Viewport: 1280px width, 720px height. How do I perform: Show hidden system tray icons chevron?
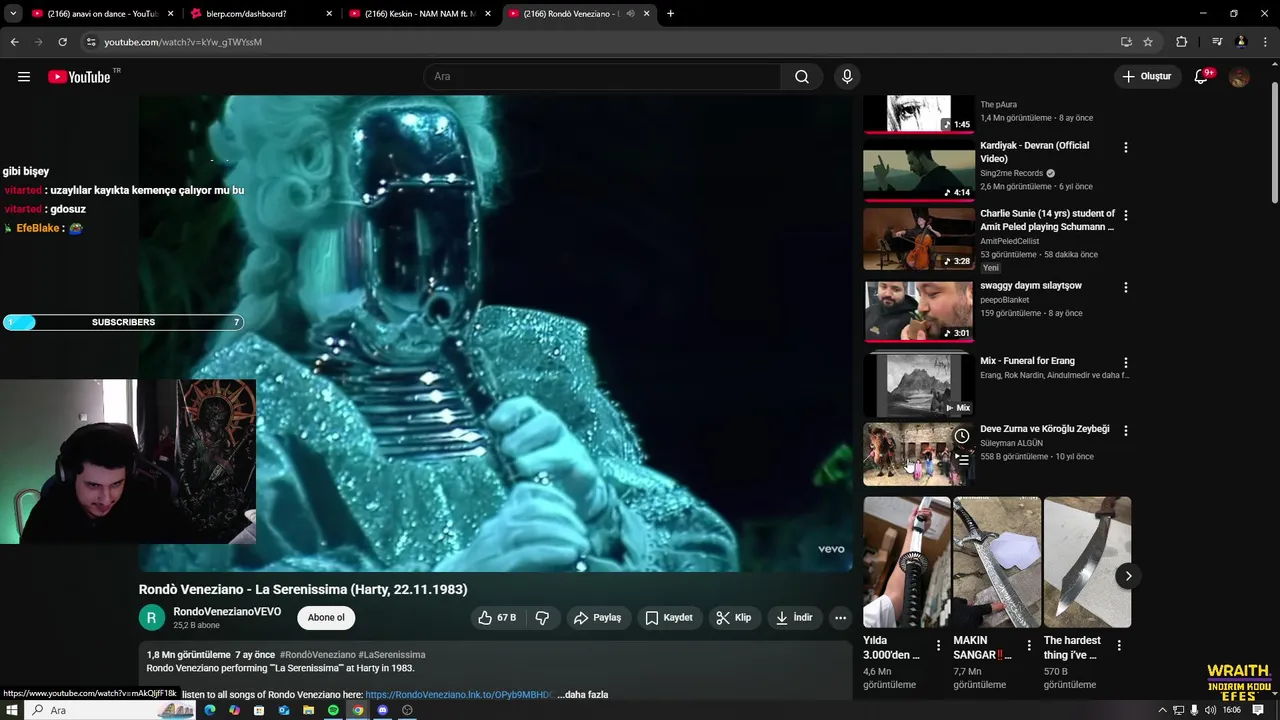pyautogui.click(x=1162, y=710)
